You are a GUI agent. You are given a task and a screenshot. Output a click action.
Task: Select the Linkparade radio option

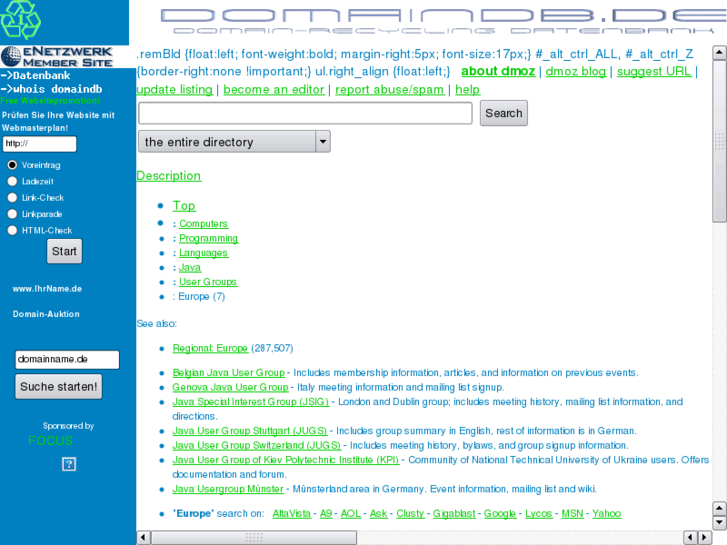pos(13,214)
